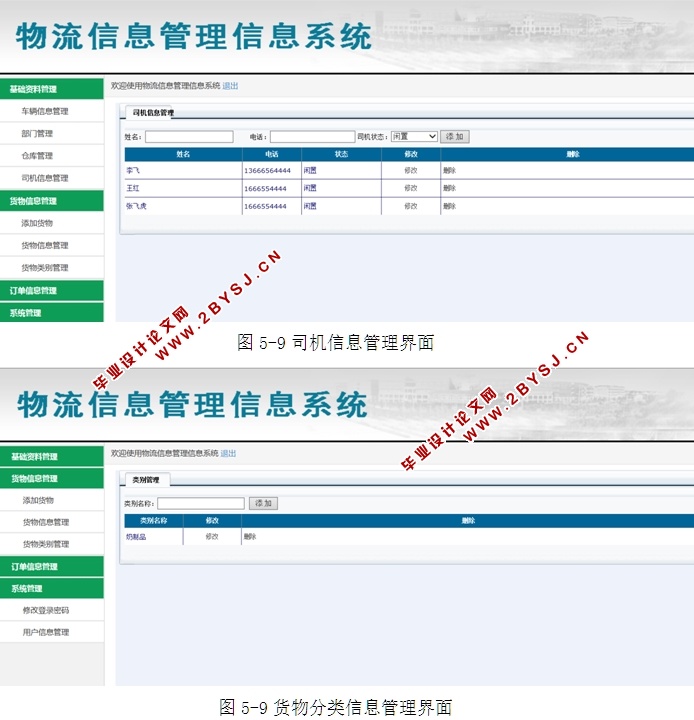Image resolution: width=694 pixels, height=720 pixels.
Task: Open 车辆信息管理 in the sidebar
Action: [45, 111]
